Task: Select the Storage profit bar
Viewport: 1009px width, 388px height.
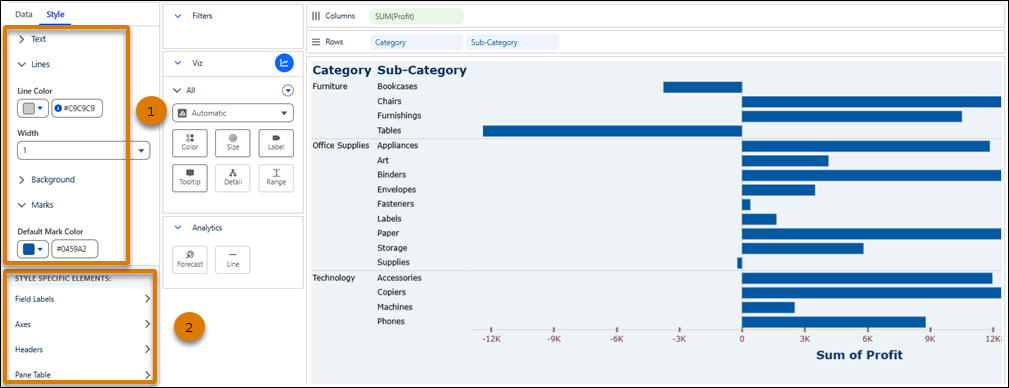Action: pyautogui.click(x=802, y=248)
